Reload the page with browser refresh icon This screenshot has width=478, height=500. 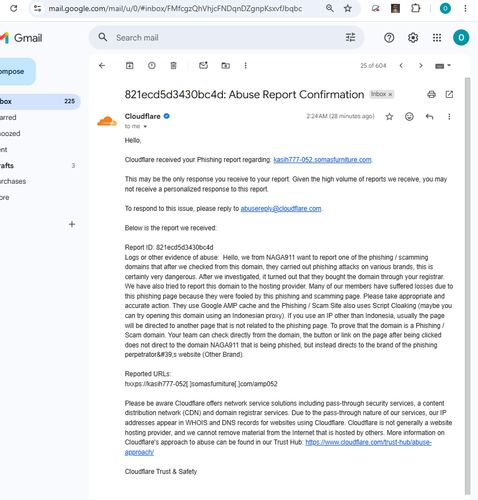click(x=14, y=8)
